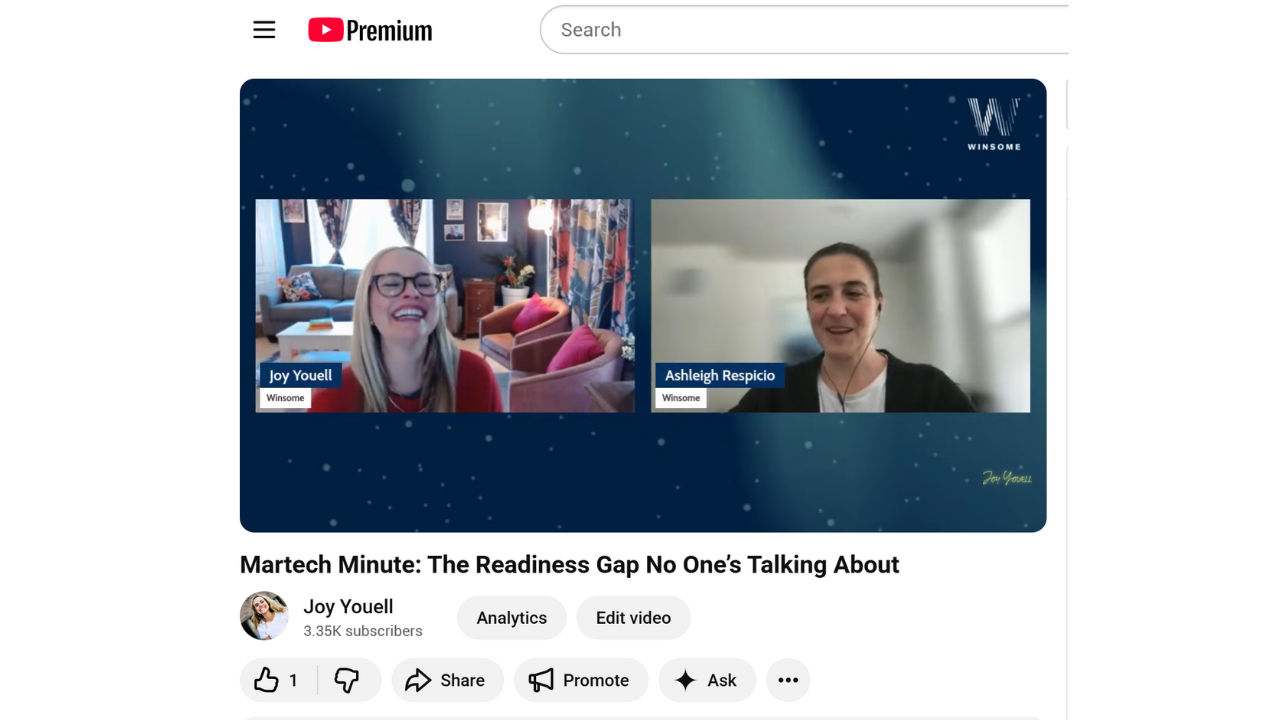The width and height of the screenshot is (1280, 720).
Task: Click the Edit video button
Action: point(633,617)
